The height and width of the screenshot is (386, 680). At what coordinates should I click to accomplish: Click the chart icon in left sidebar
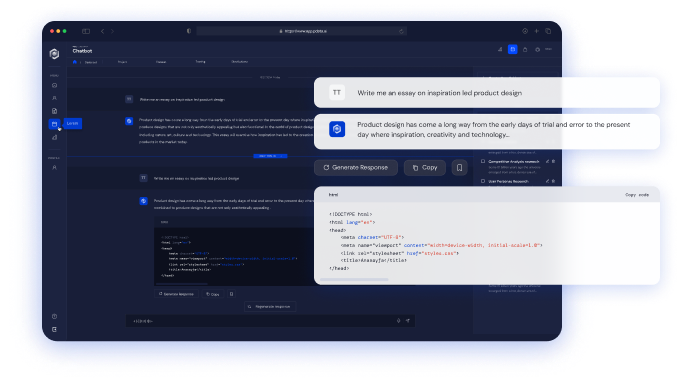pos(54,137)
